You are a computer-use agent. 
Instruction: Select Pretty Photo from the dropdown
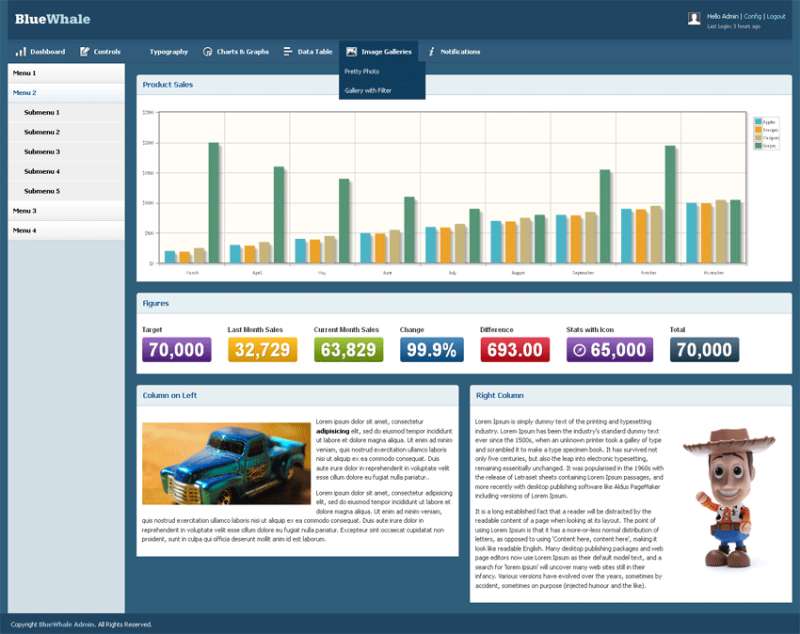(361, 72)
